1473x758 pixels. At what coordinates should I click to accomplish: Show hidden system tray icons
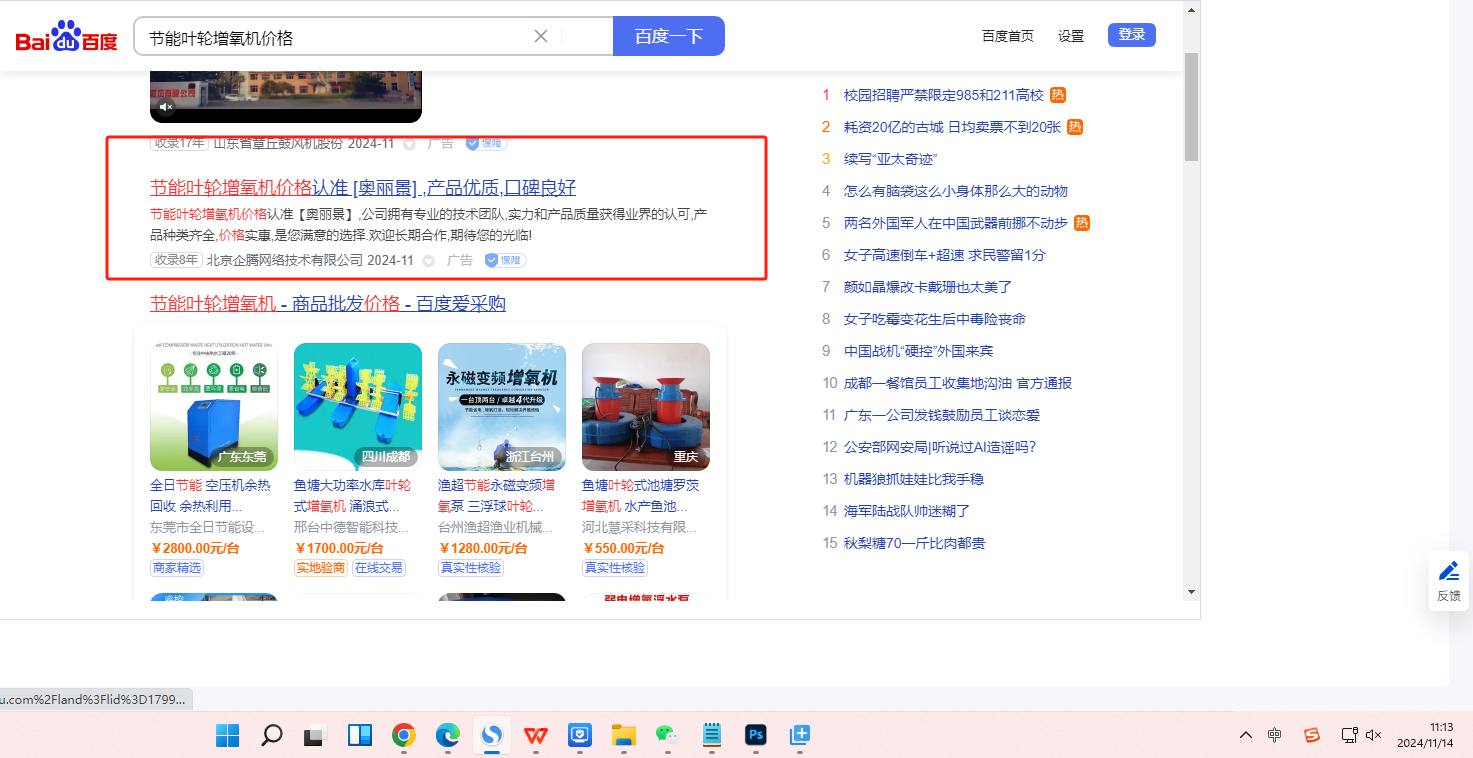pyautogui.click(x=1246, y=735)
